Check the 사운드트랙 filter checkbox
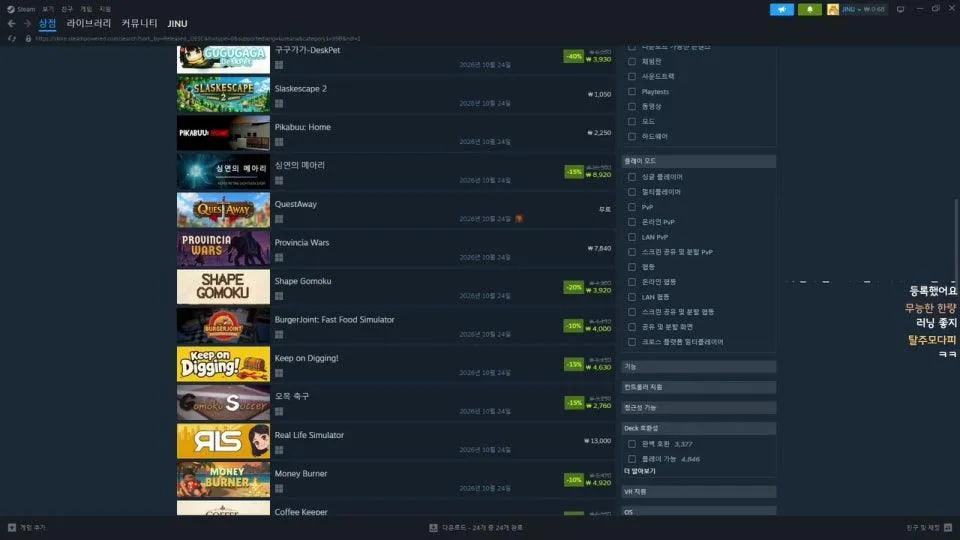The width and height of the screenshot is (960, 540). (632, 77)
